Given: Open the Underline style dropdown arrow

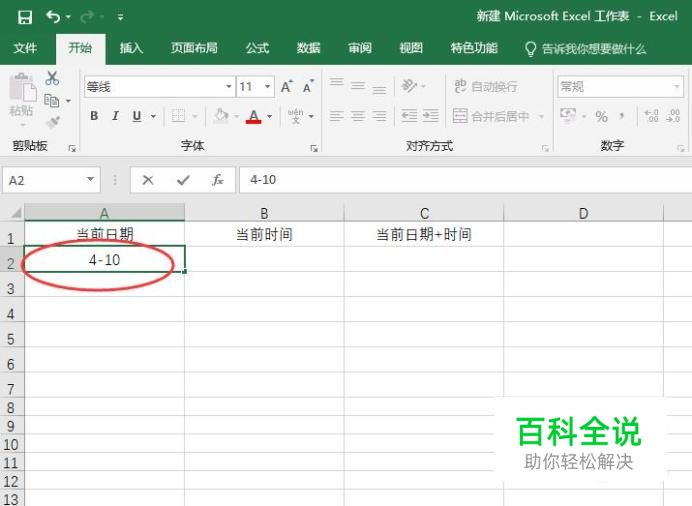Looking at the screenshot, I should coord(154,116).
